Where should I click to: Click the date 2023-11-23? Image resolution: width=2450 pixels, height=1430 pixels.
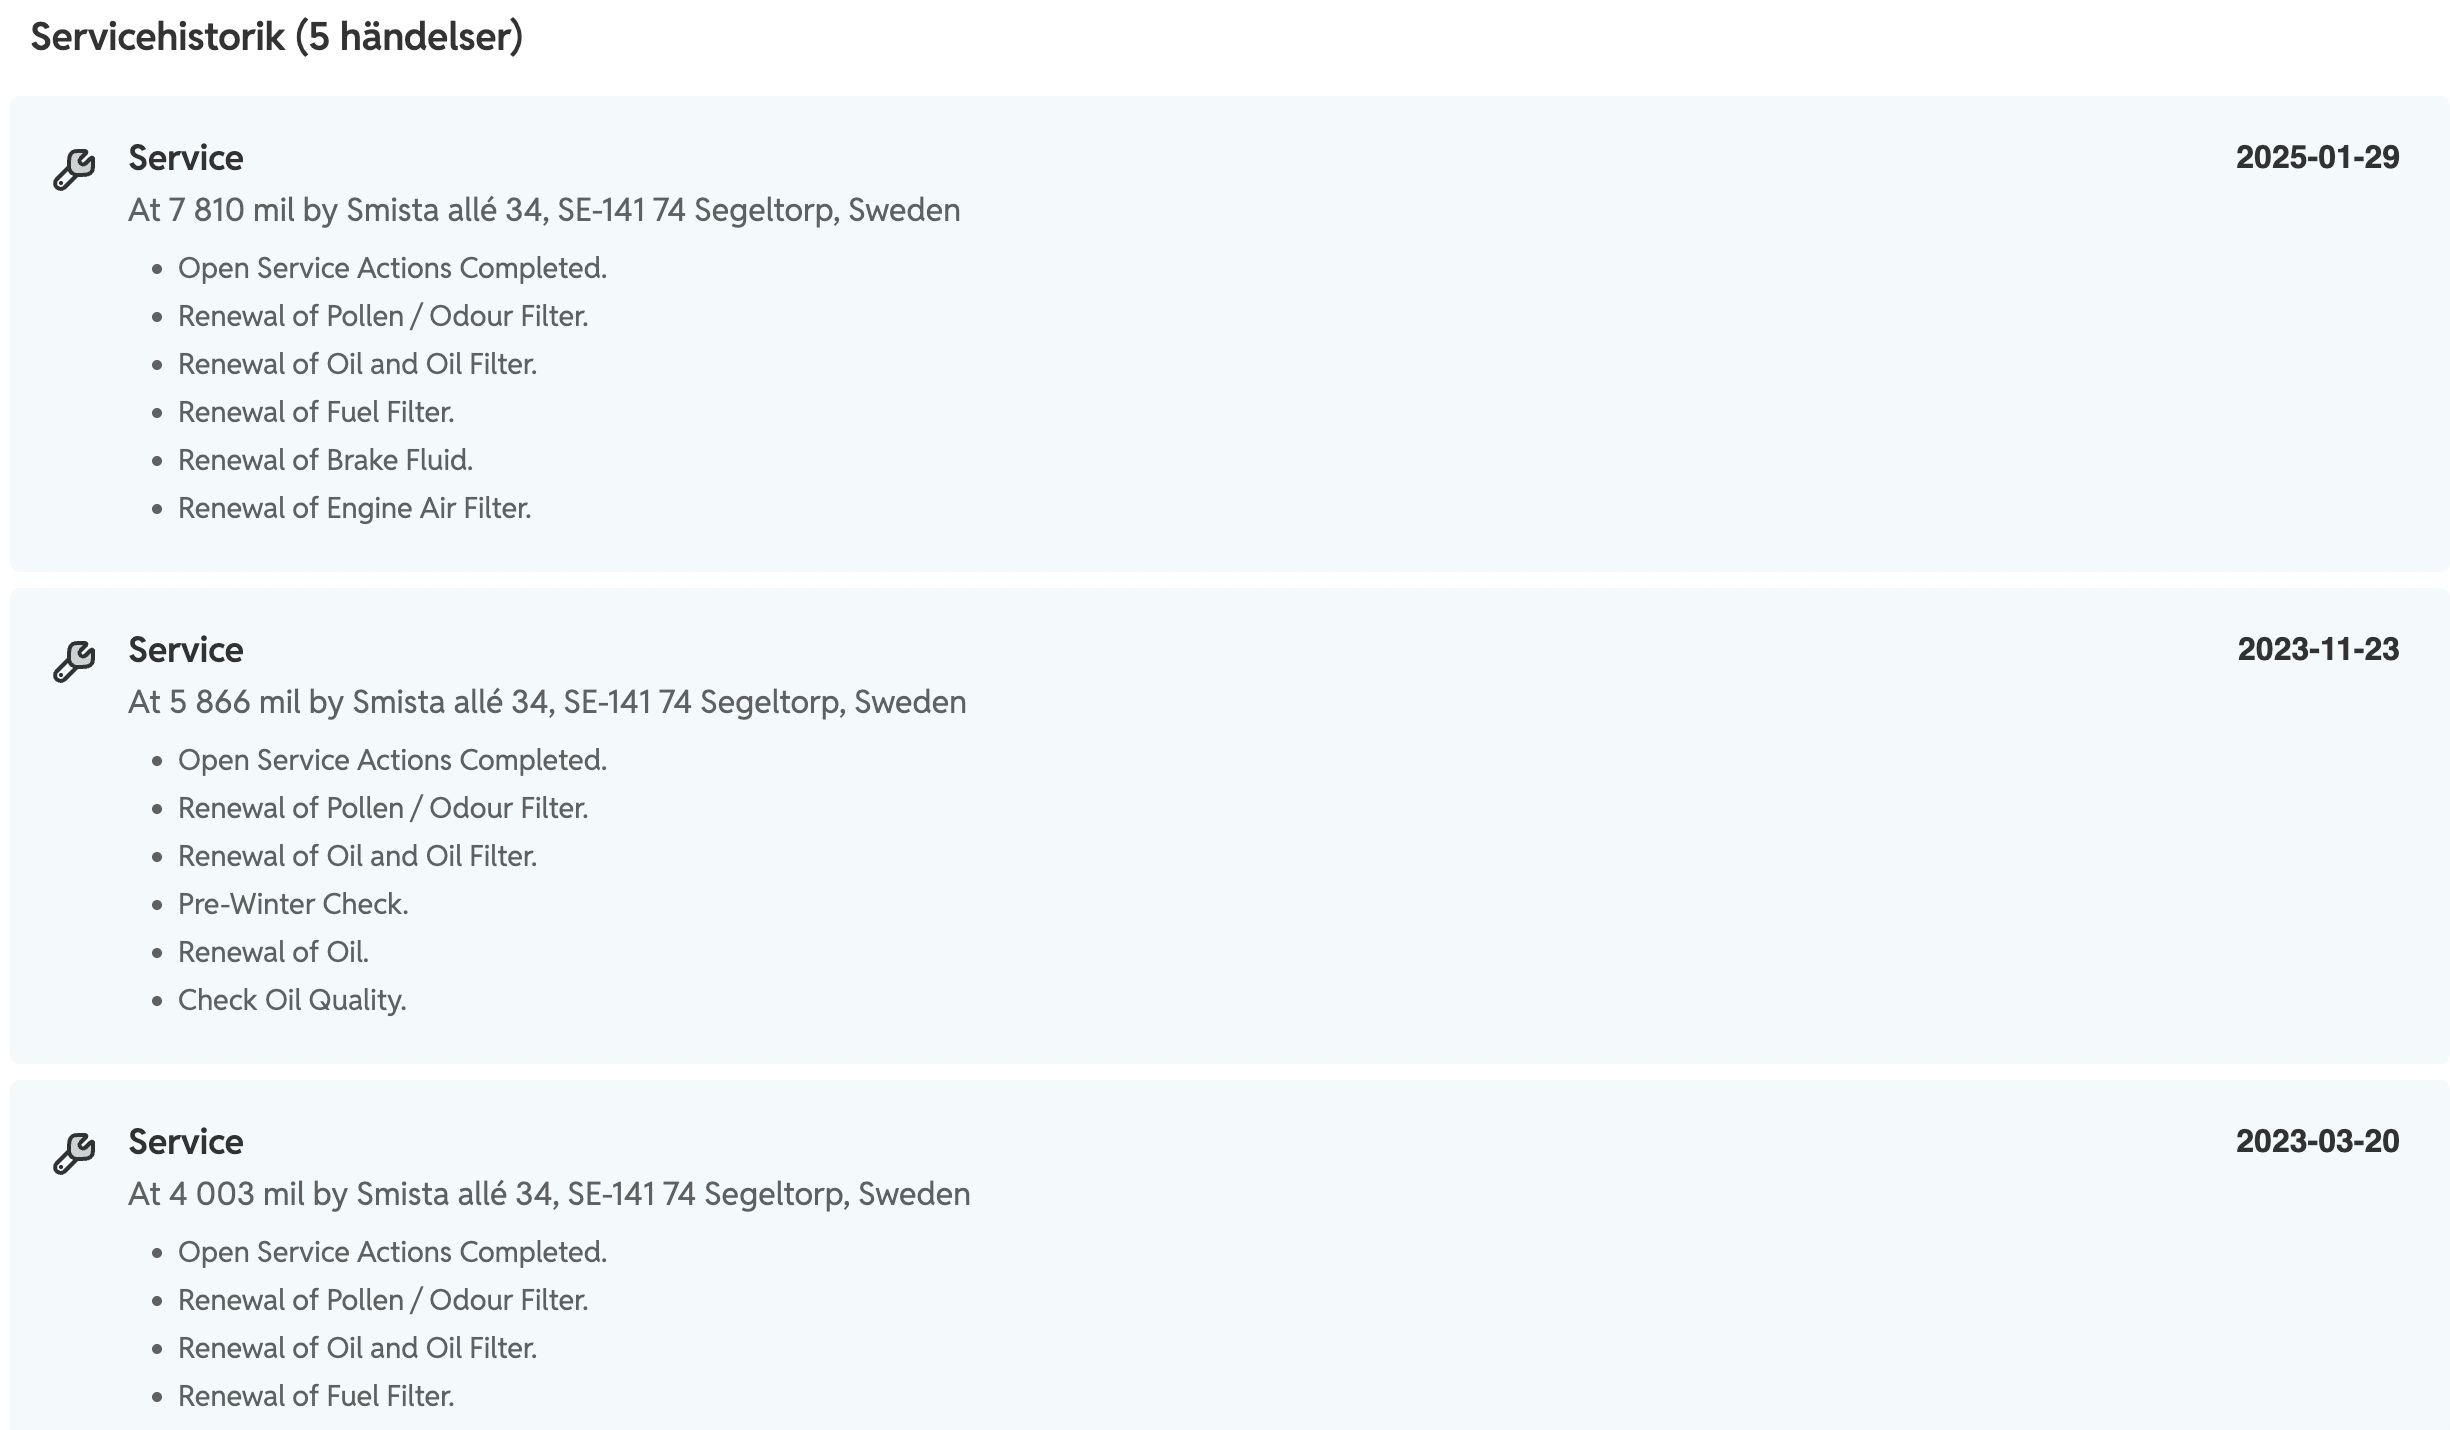click(x=2318, y=649)
